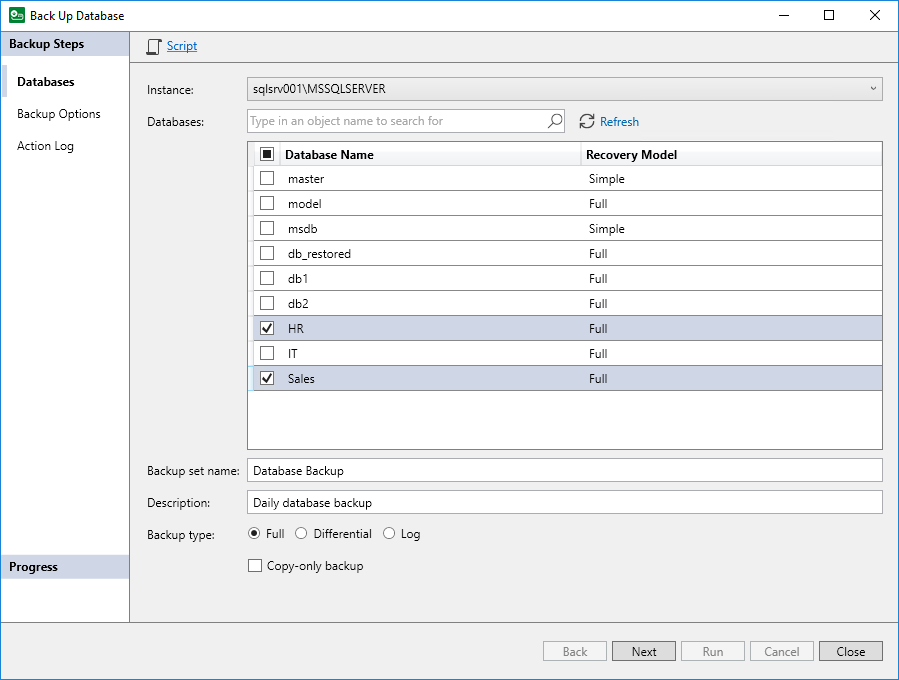899x680 pixels.
Task: Open the Action Log step
Action: tap(45, 145)
